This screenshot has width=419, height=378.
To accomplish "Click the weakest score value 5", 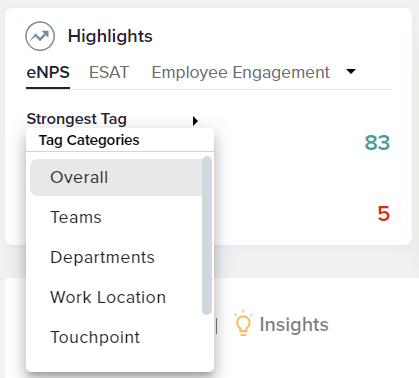I will pos(384,213).
